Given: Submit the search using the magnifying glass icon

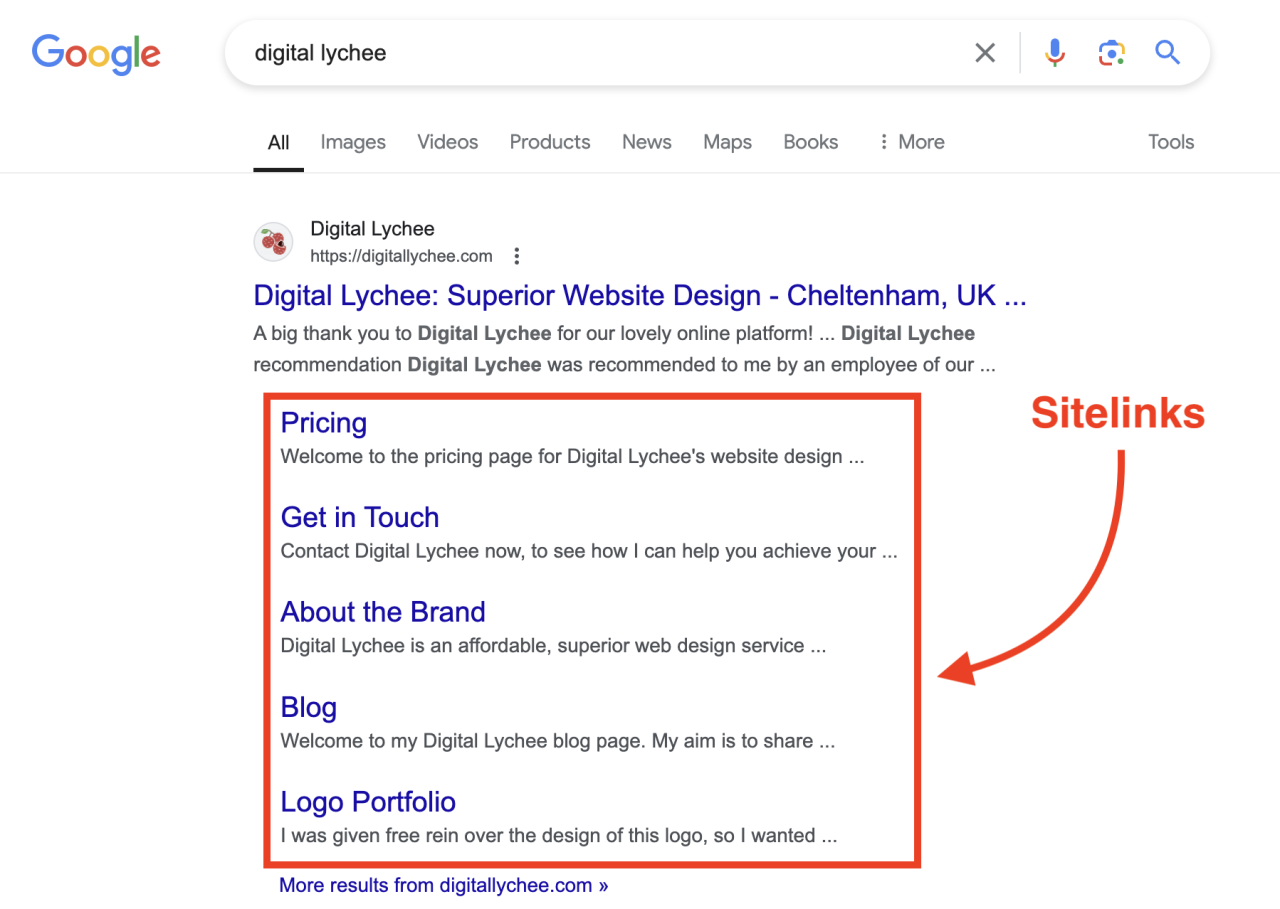Looking at the screenshot, I should 1167,52.
